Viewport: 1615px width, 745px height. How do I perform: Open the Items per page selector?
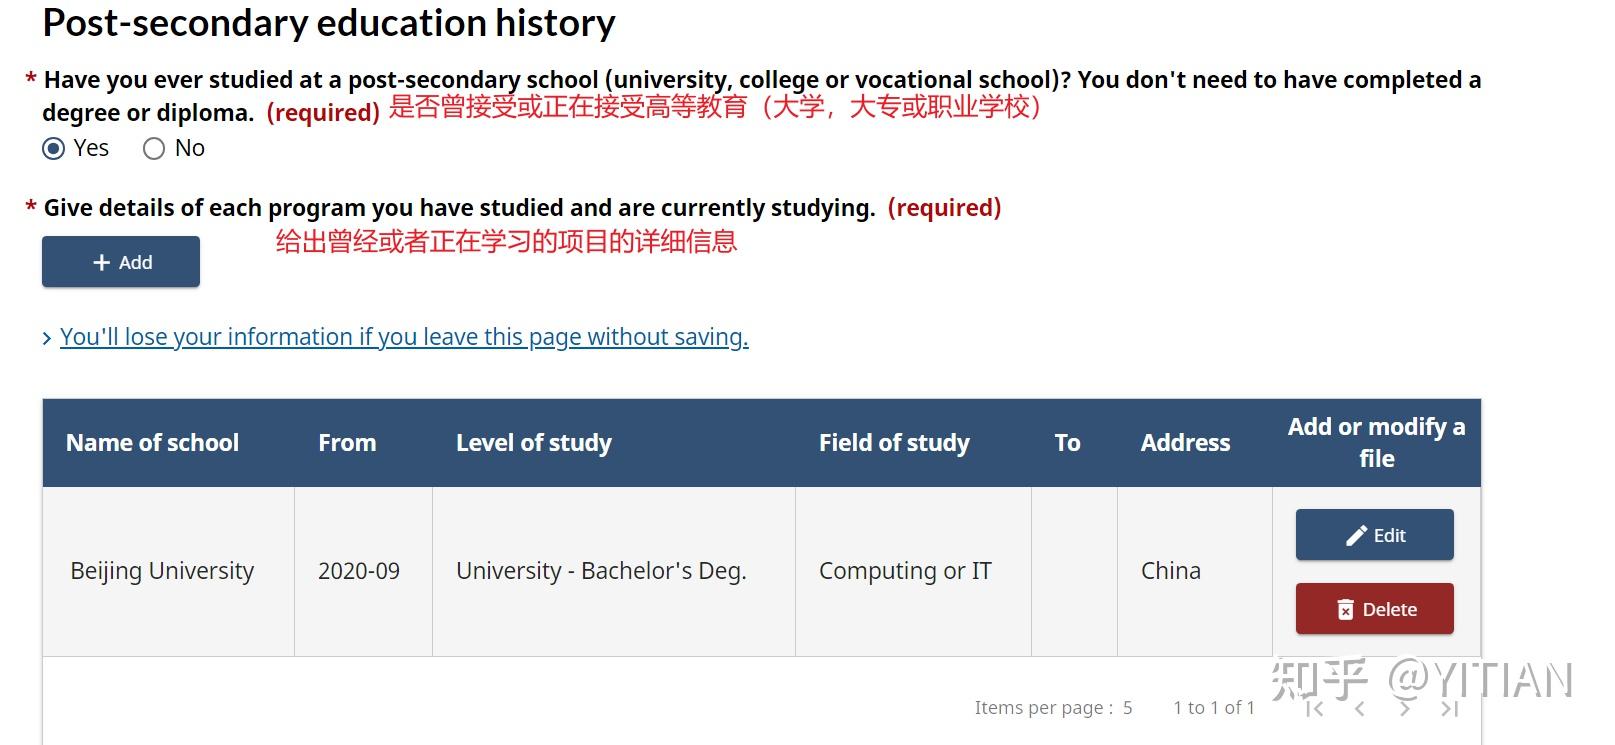[1127, 708]
